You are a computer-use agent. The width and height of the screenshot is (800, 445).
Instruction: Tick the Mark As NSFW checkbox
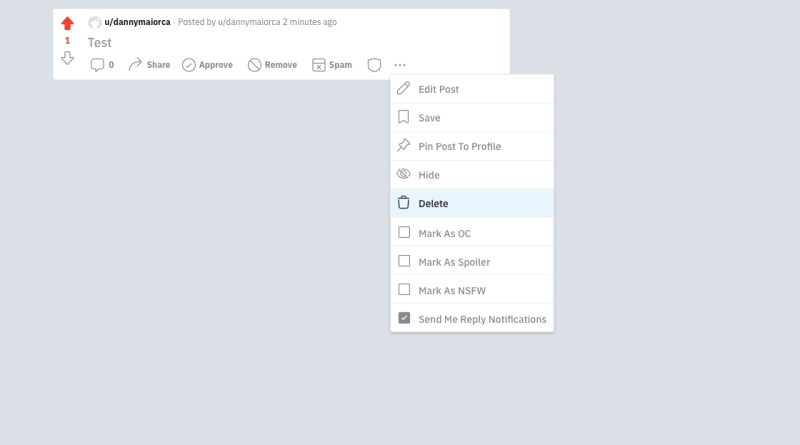(404, 290)
